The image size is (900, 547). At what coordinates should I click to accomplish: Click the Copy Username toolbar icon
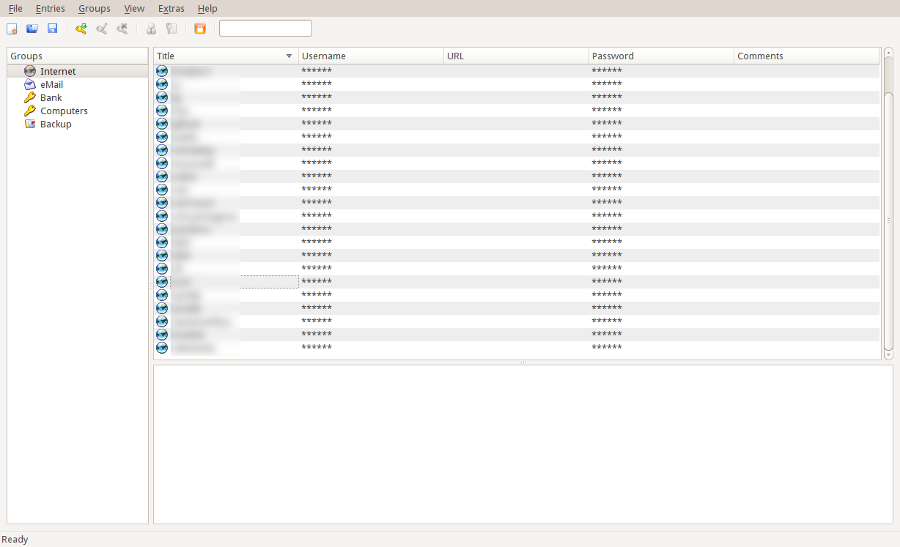click(x=151, y=29)
